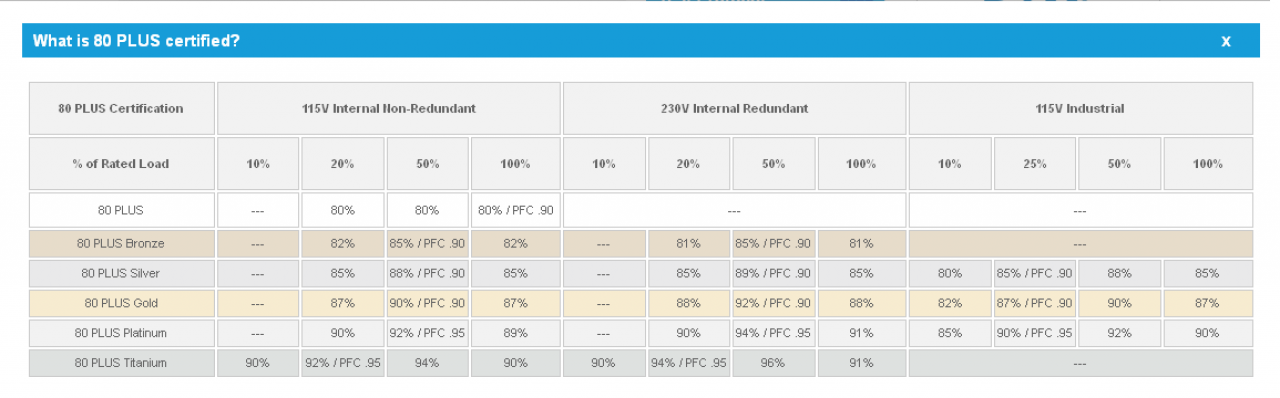
Task: Click the popup title 'What is 80 PLUS certified?'
Action: 136,41
